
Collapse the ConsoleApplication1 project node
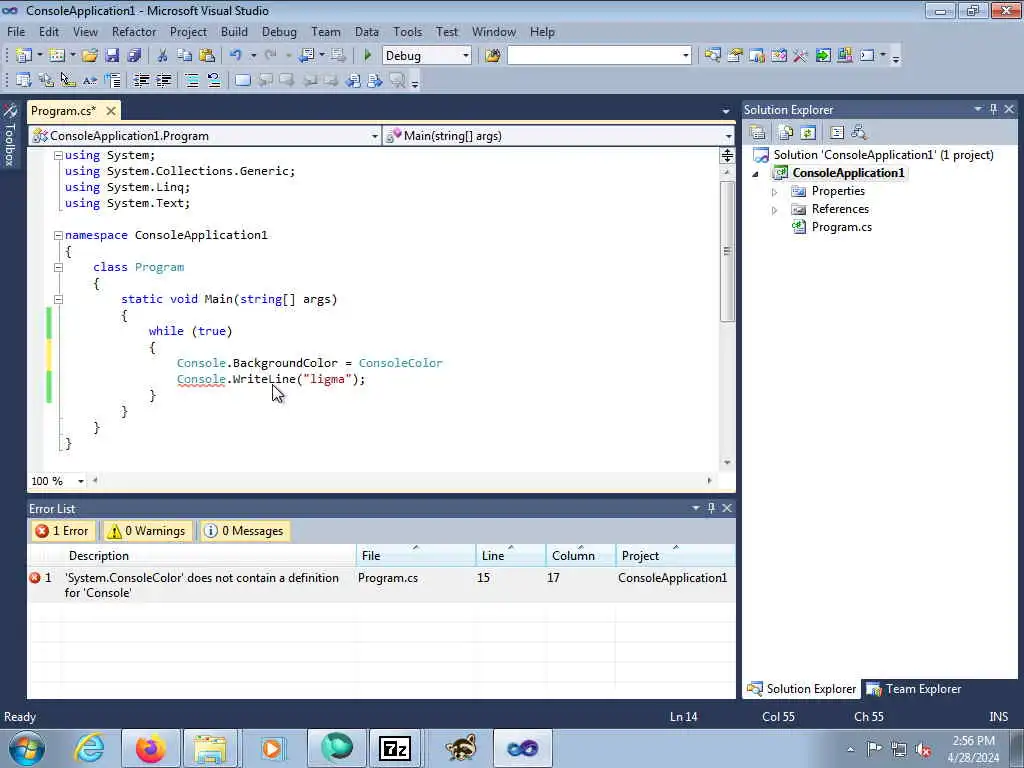756,174
